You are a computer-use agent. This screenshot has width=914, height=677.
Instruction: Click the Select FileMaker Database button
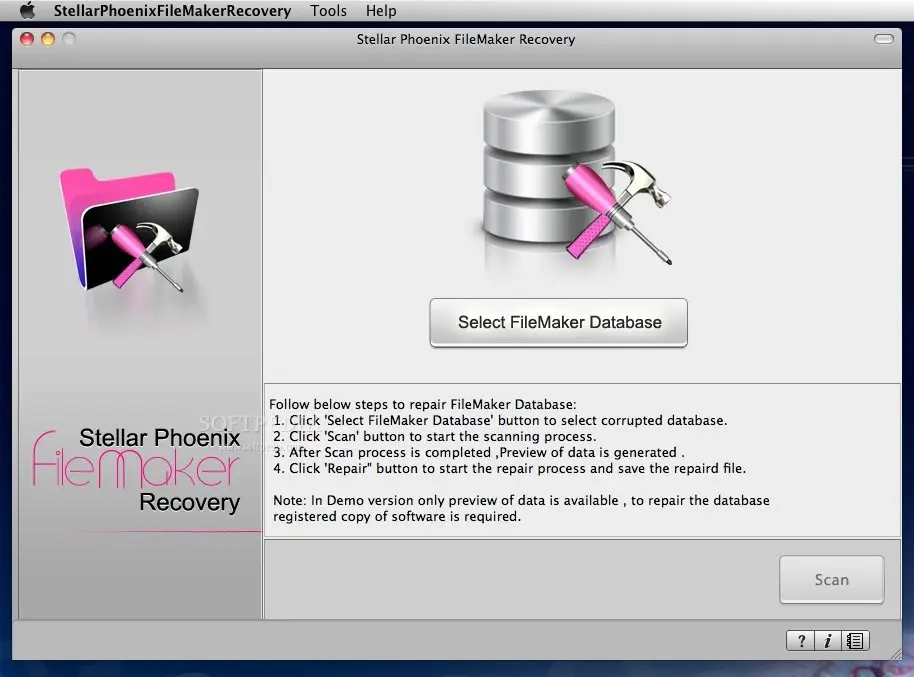558,322
